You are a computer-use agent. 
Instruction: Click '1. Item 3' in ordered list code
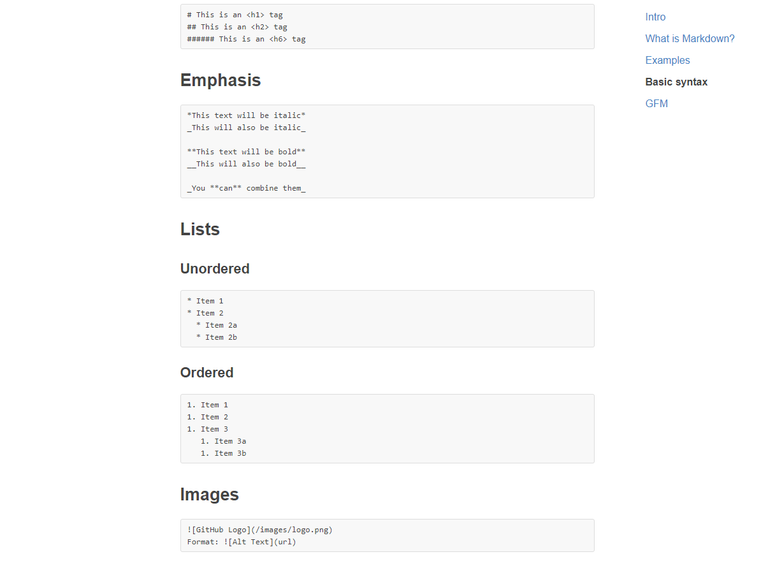pyautogui.click(x=208, y=429)
